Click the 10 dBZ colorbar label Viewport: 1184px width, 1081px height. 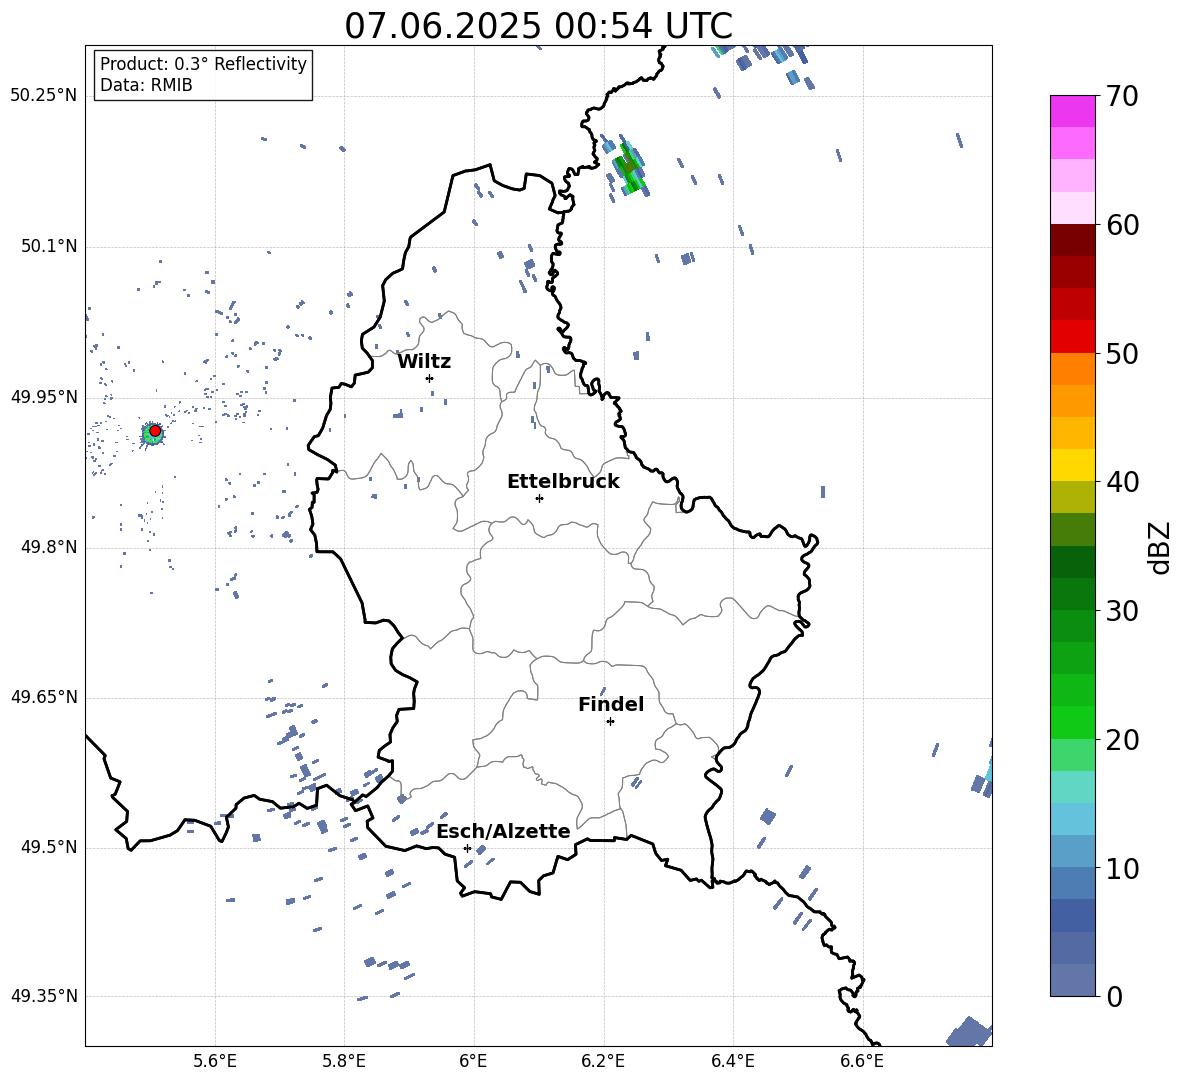pyautogui.click(x=1121, y=869)
